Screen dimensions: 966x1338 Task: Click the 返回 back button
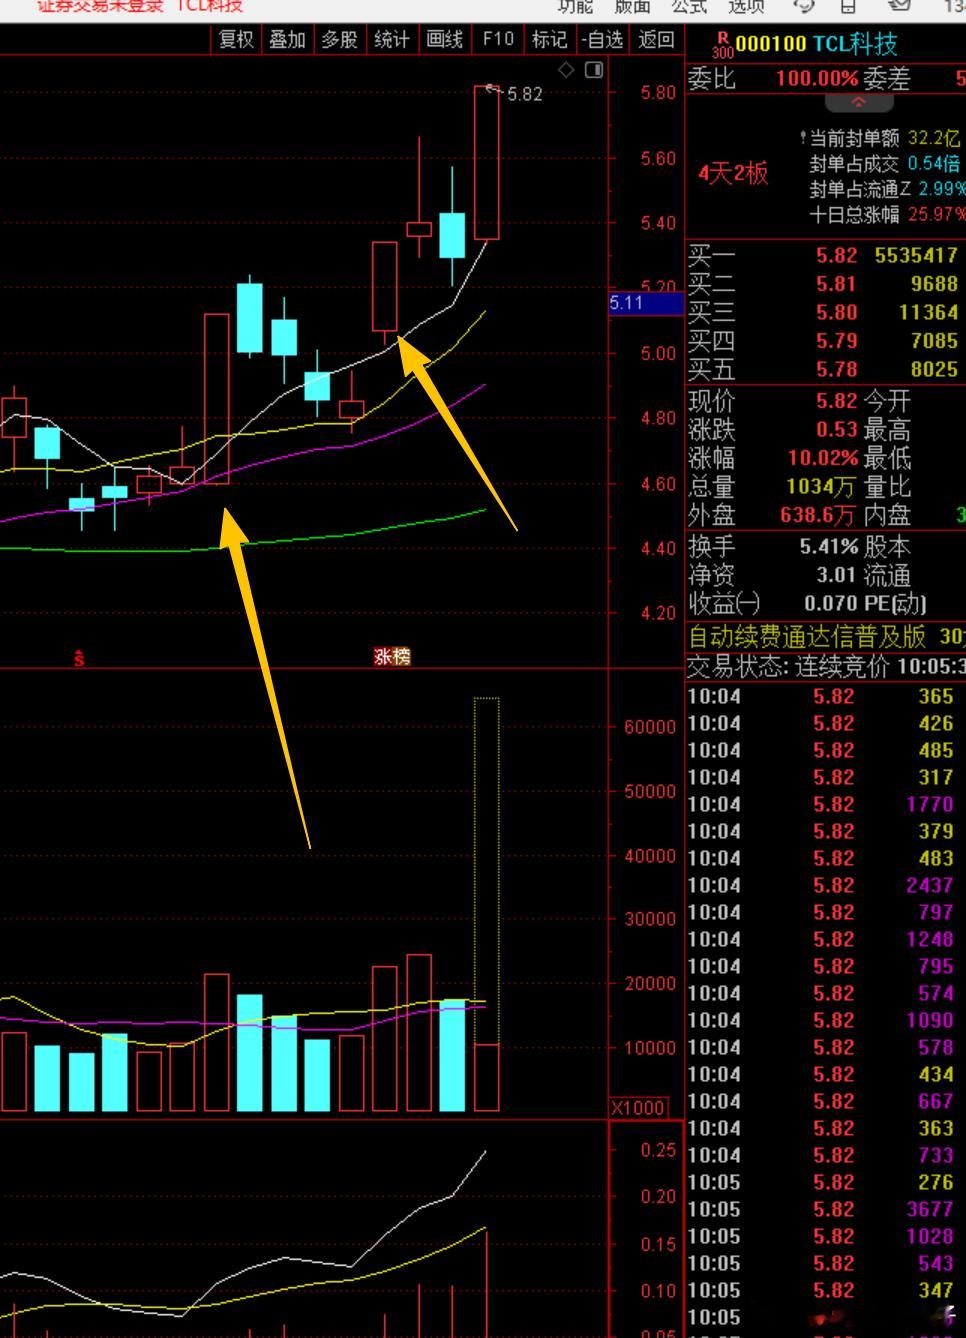click(x=657, y=39)
